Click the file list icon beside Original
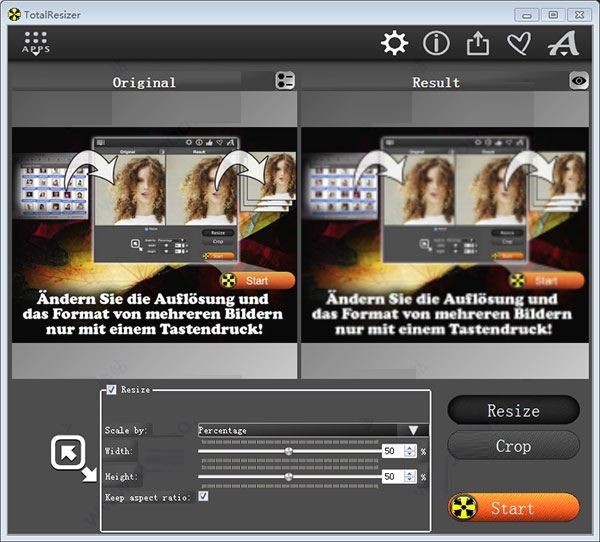The width and height of the screenshot is (600, 542). pyautogui.click(x=285, y=81)
